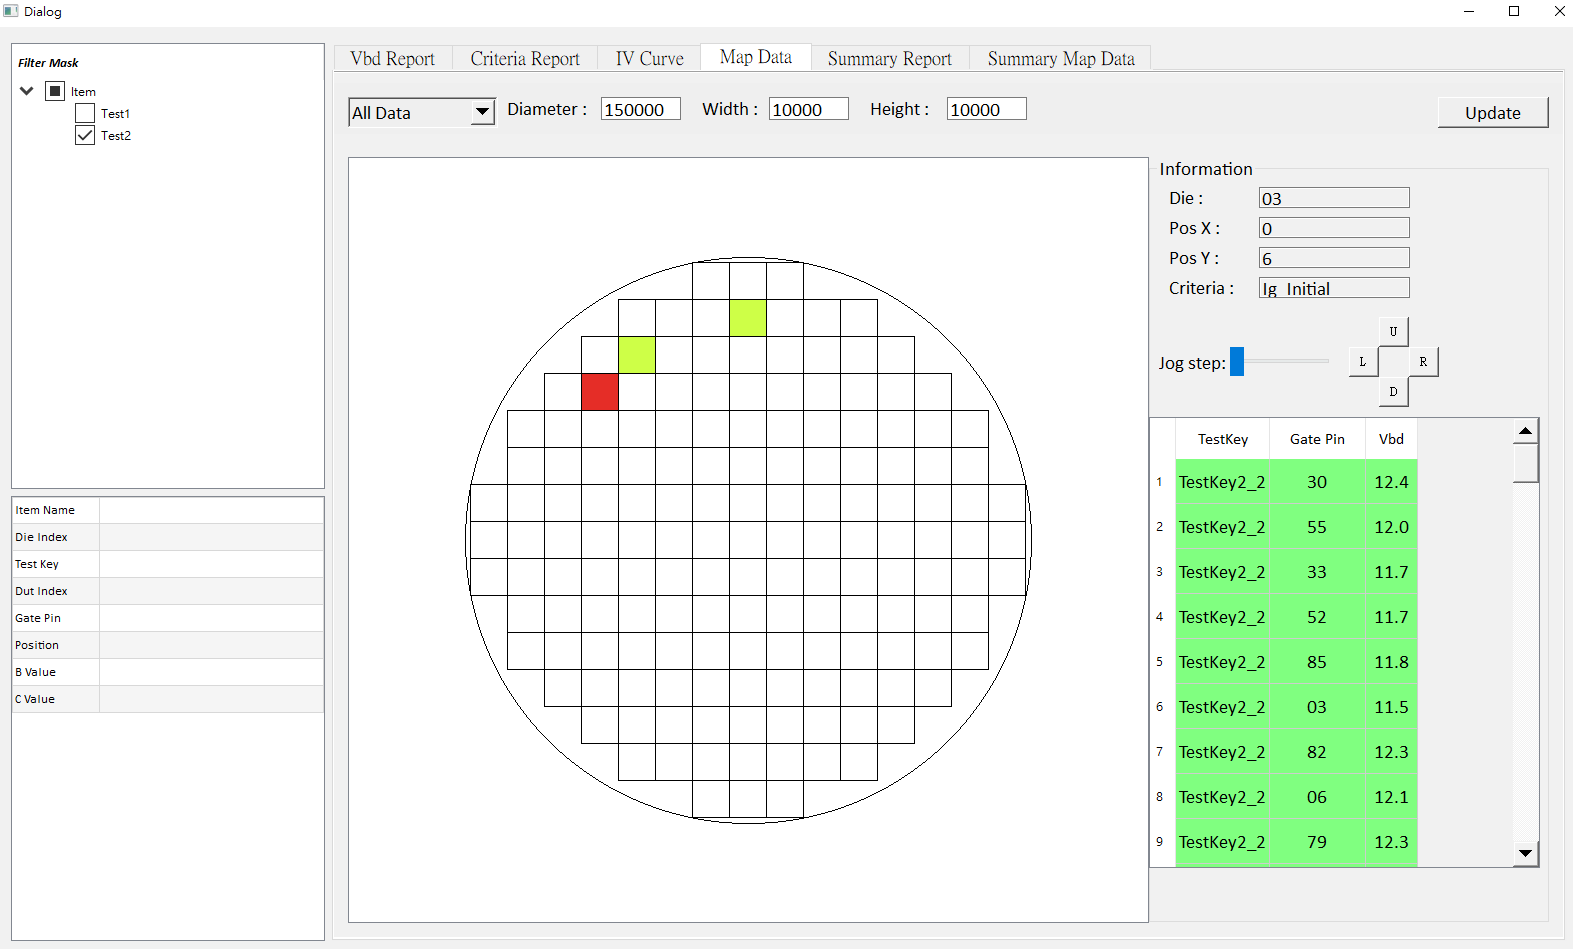Click Gate Pin value 55 in row 2
The image size is (1573, 949).
coord(1317,527)
